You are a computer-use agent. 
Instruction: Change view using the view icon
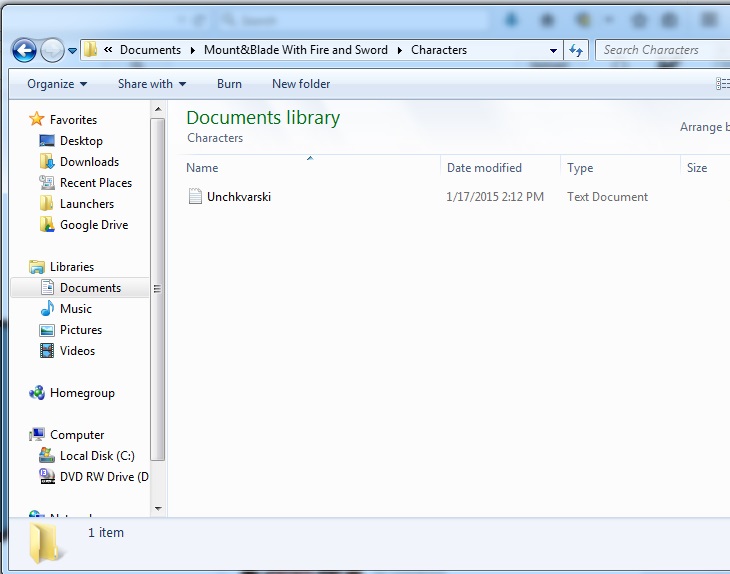(x=723, y=84)
